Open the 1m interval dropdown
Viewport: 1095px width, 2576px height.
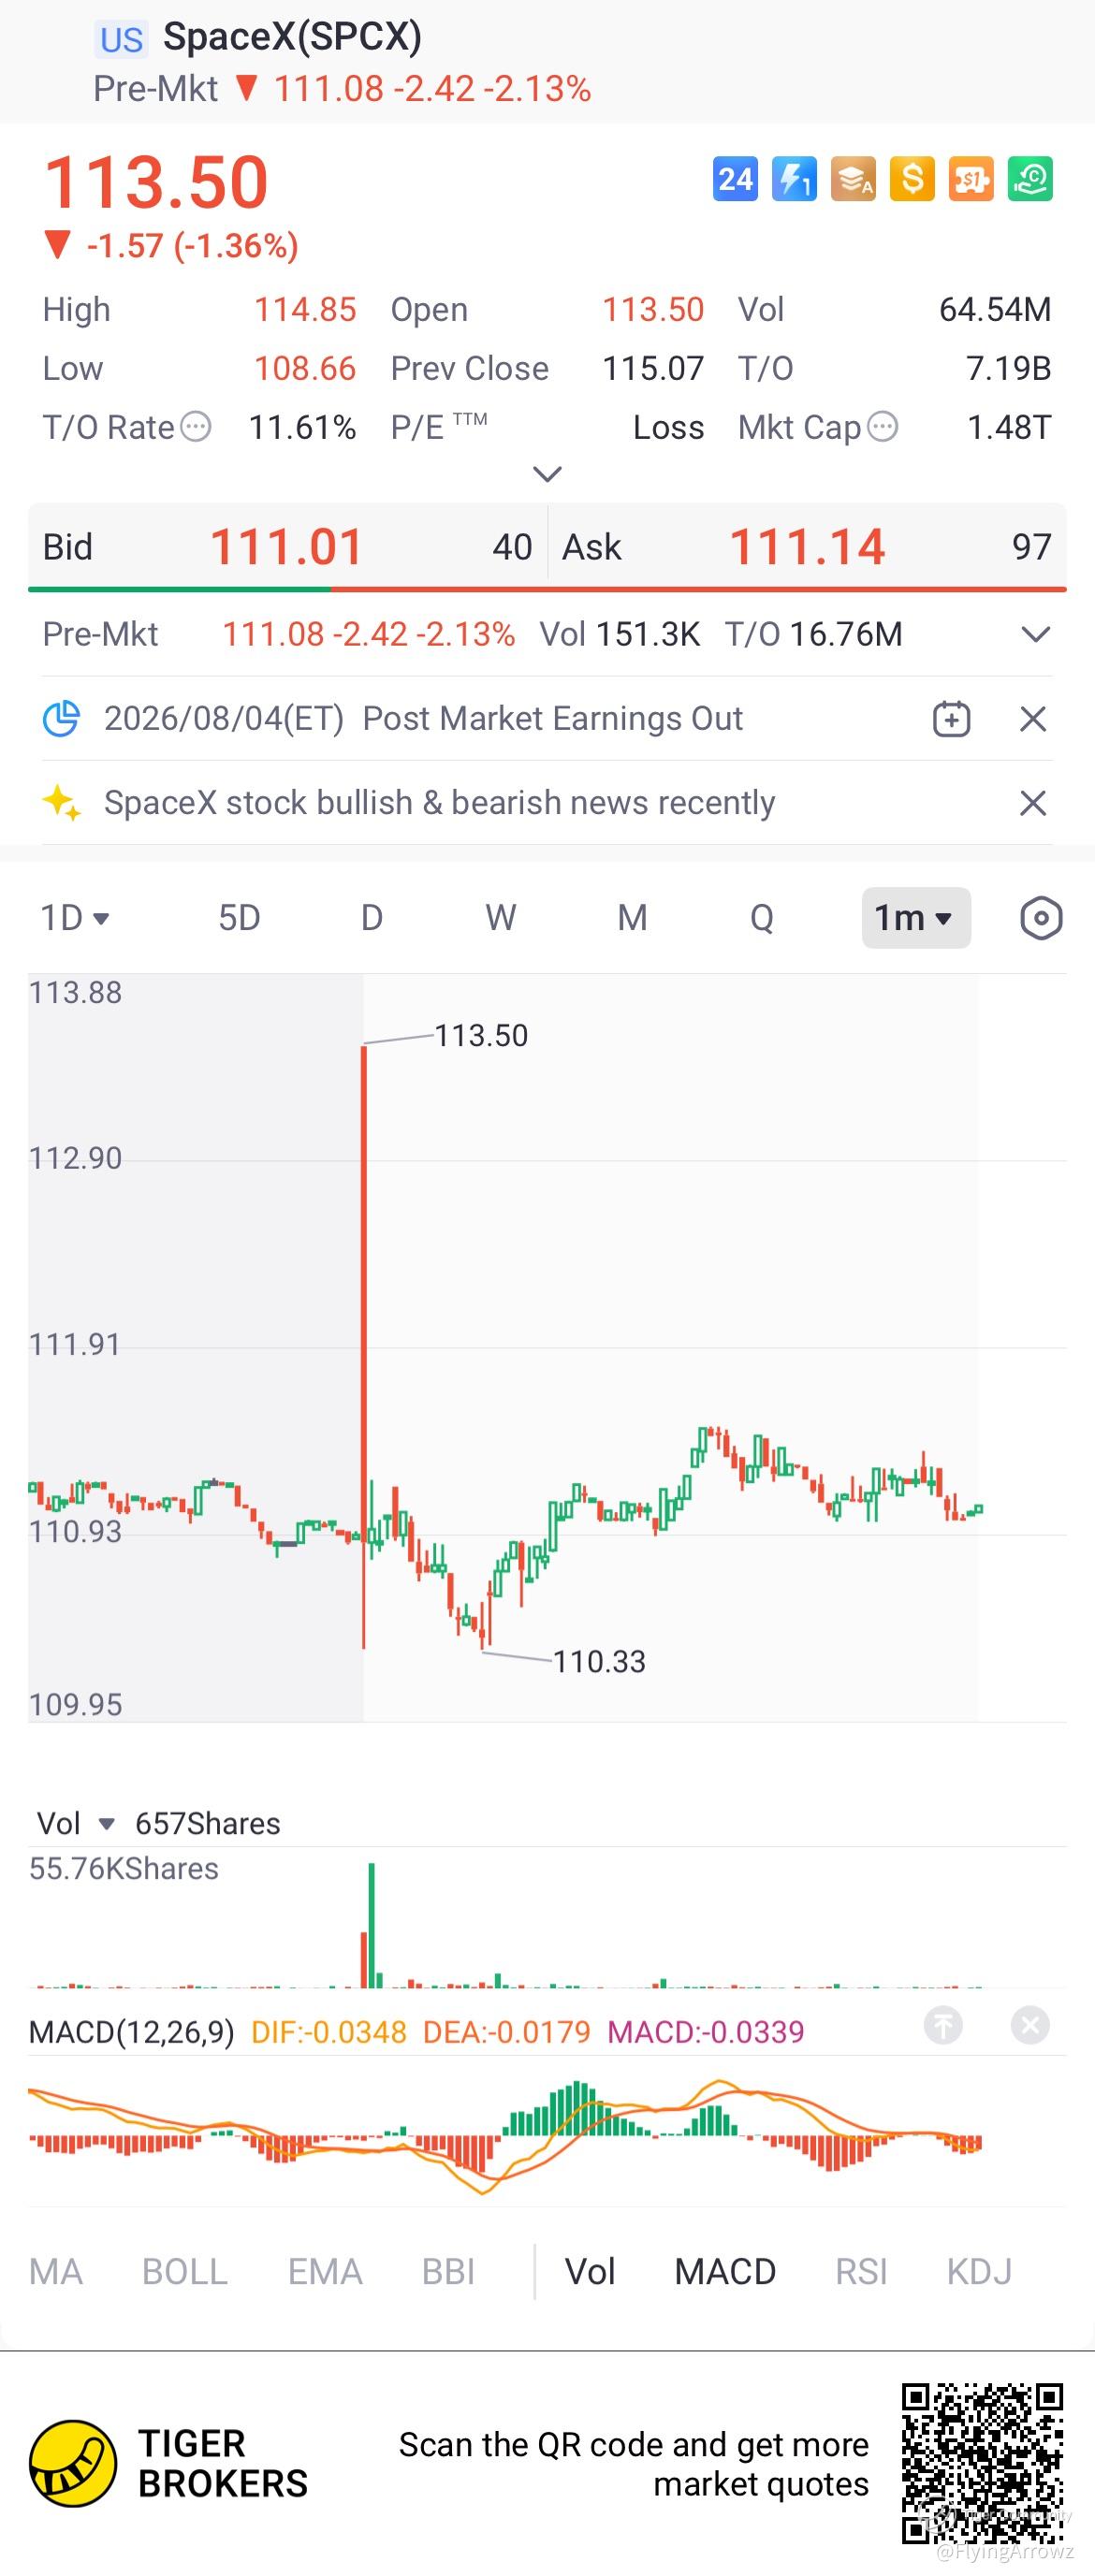pyautogui.click(x=915, y=918)
